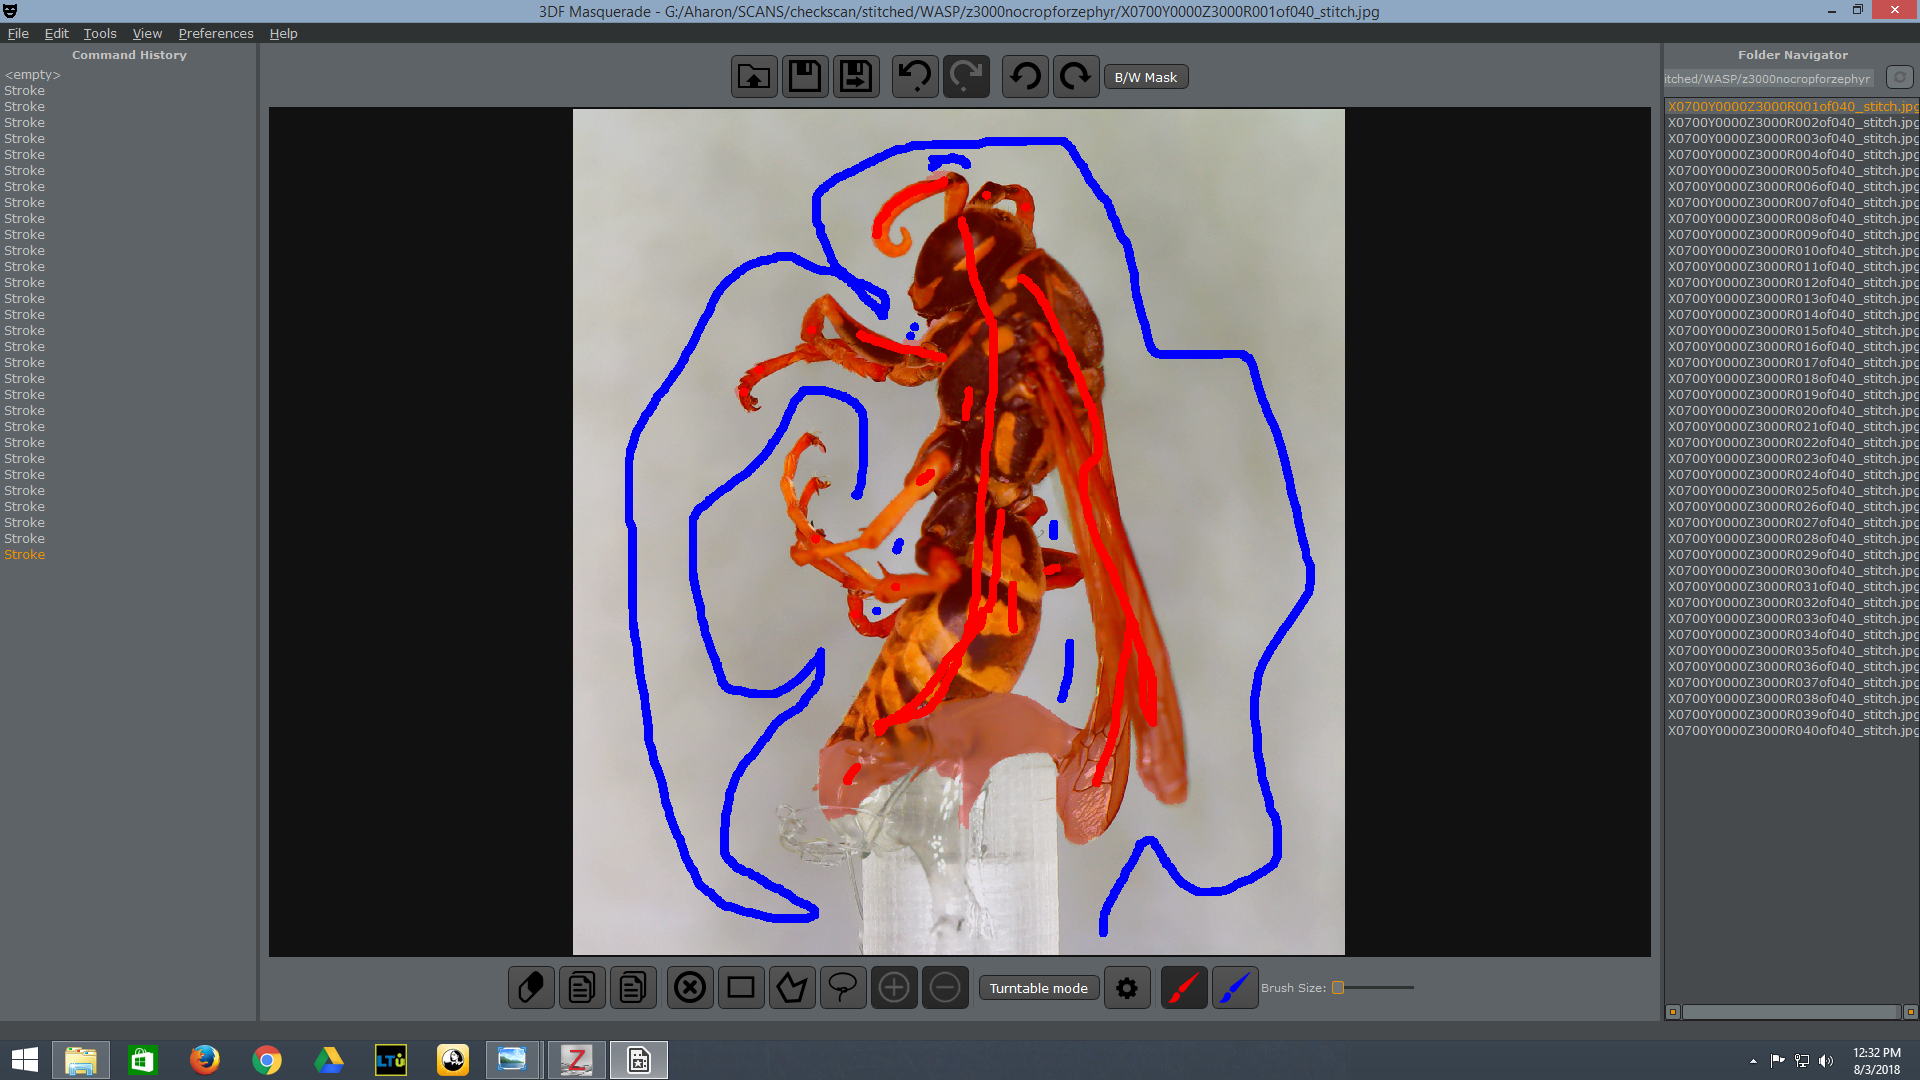Click the Brush Size slider handle

coord(1338,988)
